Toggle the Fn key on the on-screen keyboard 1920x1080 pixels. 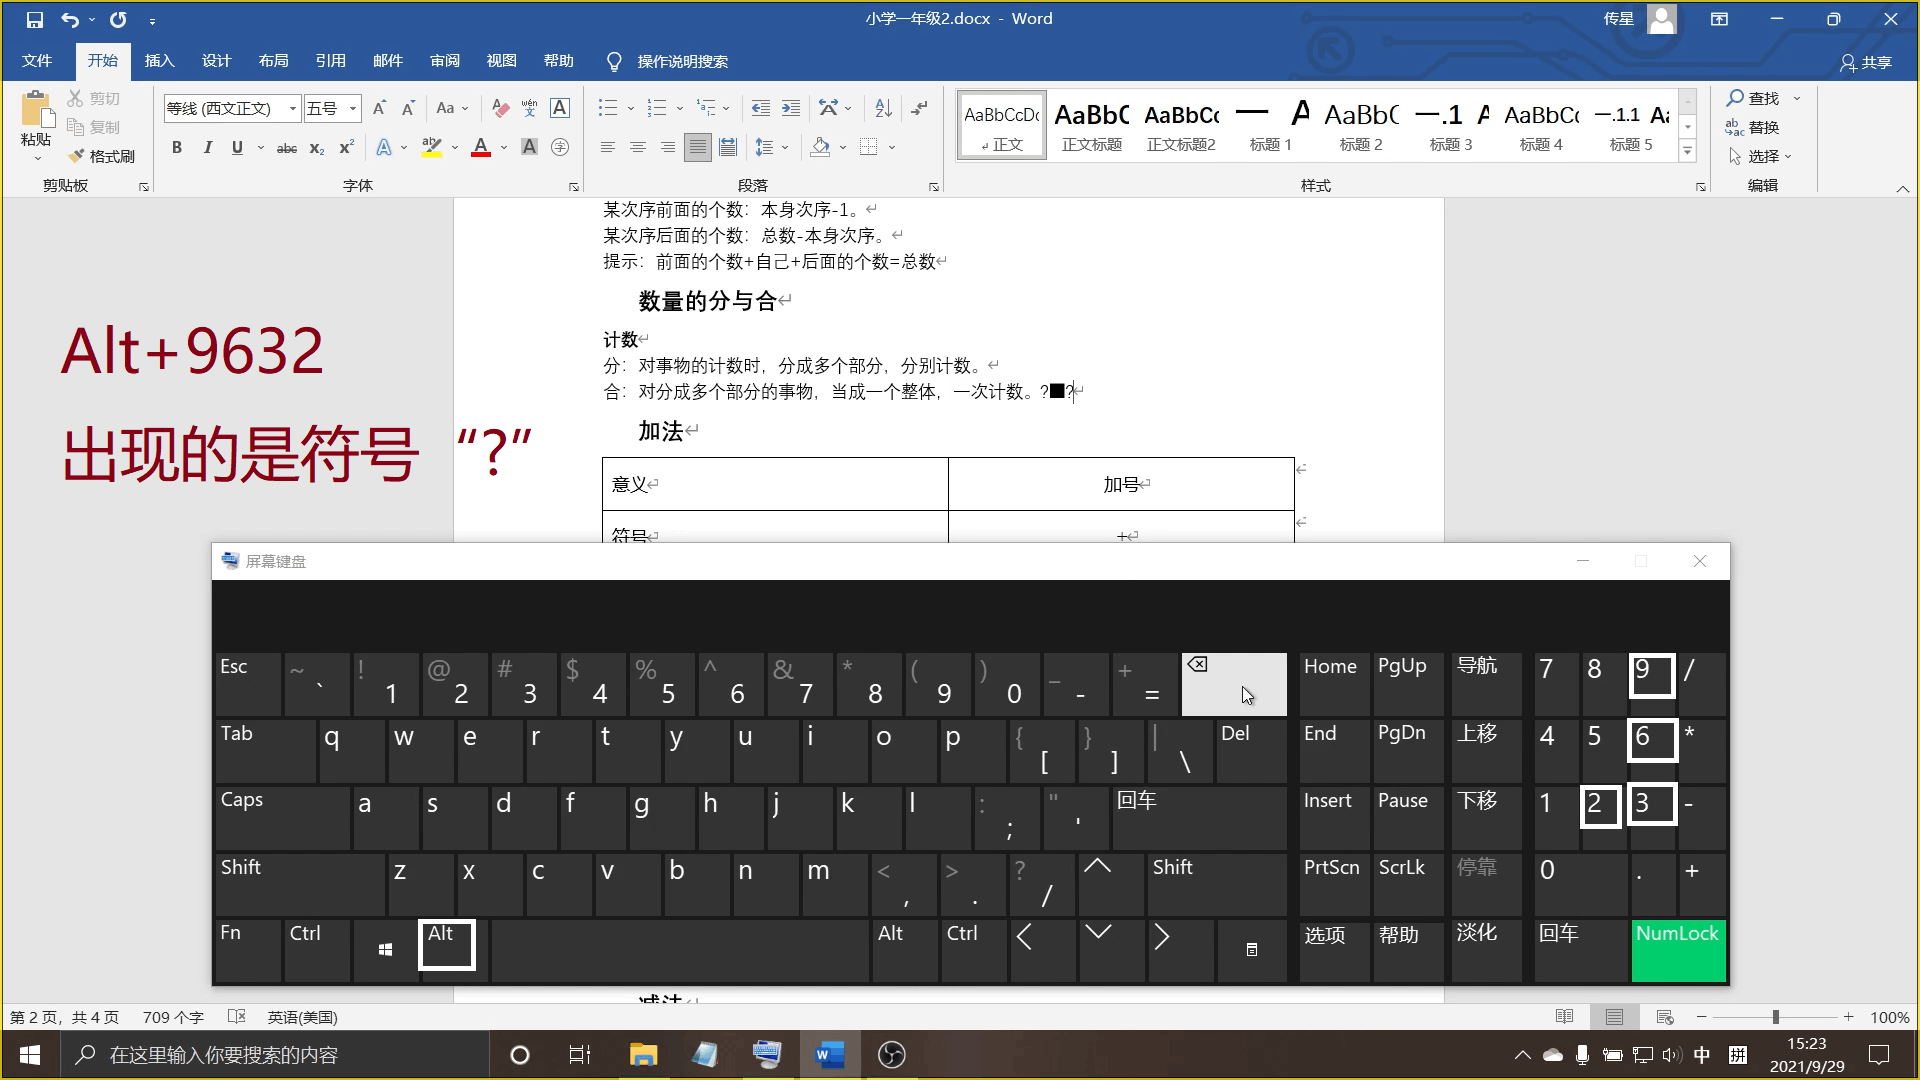click(248, 950)
